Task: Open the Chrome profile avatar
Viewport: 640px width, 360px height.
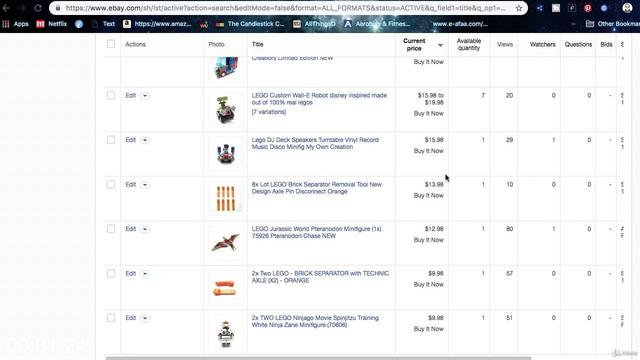Action: [627, 8]
